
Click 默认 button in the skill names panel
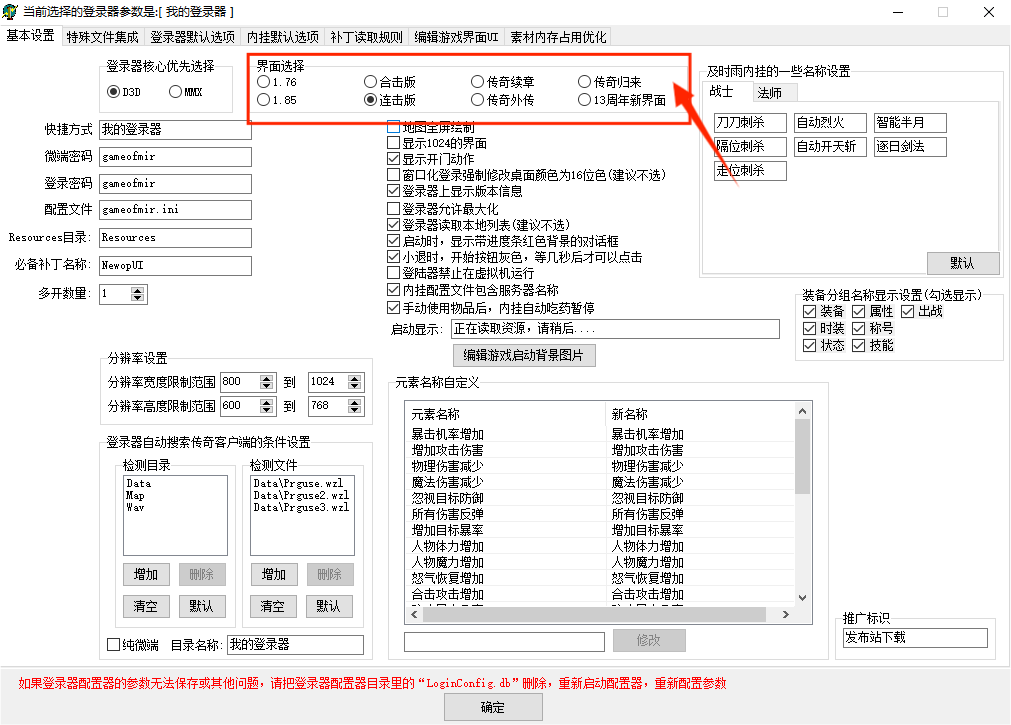[962, 263]
